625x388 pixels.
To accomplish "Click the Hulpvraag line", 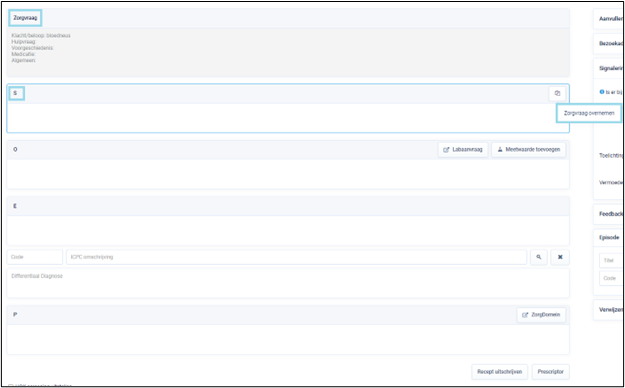I will click(24, 41).
